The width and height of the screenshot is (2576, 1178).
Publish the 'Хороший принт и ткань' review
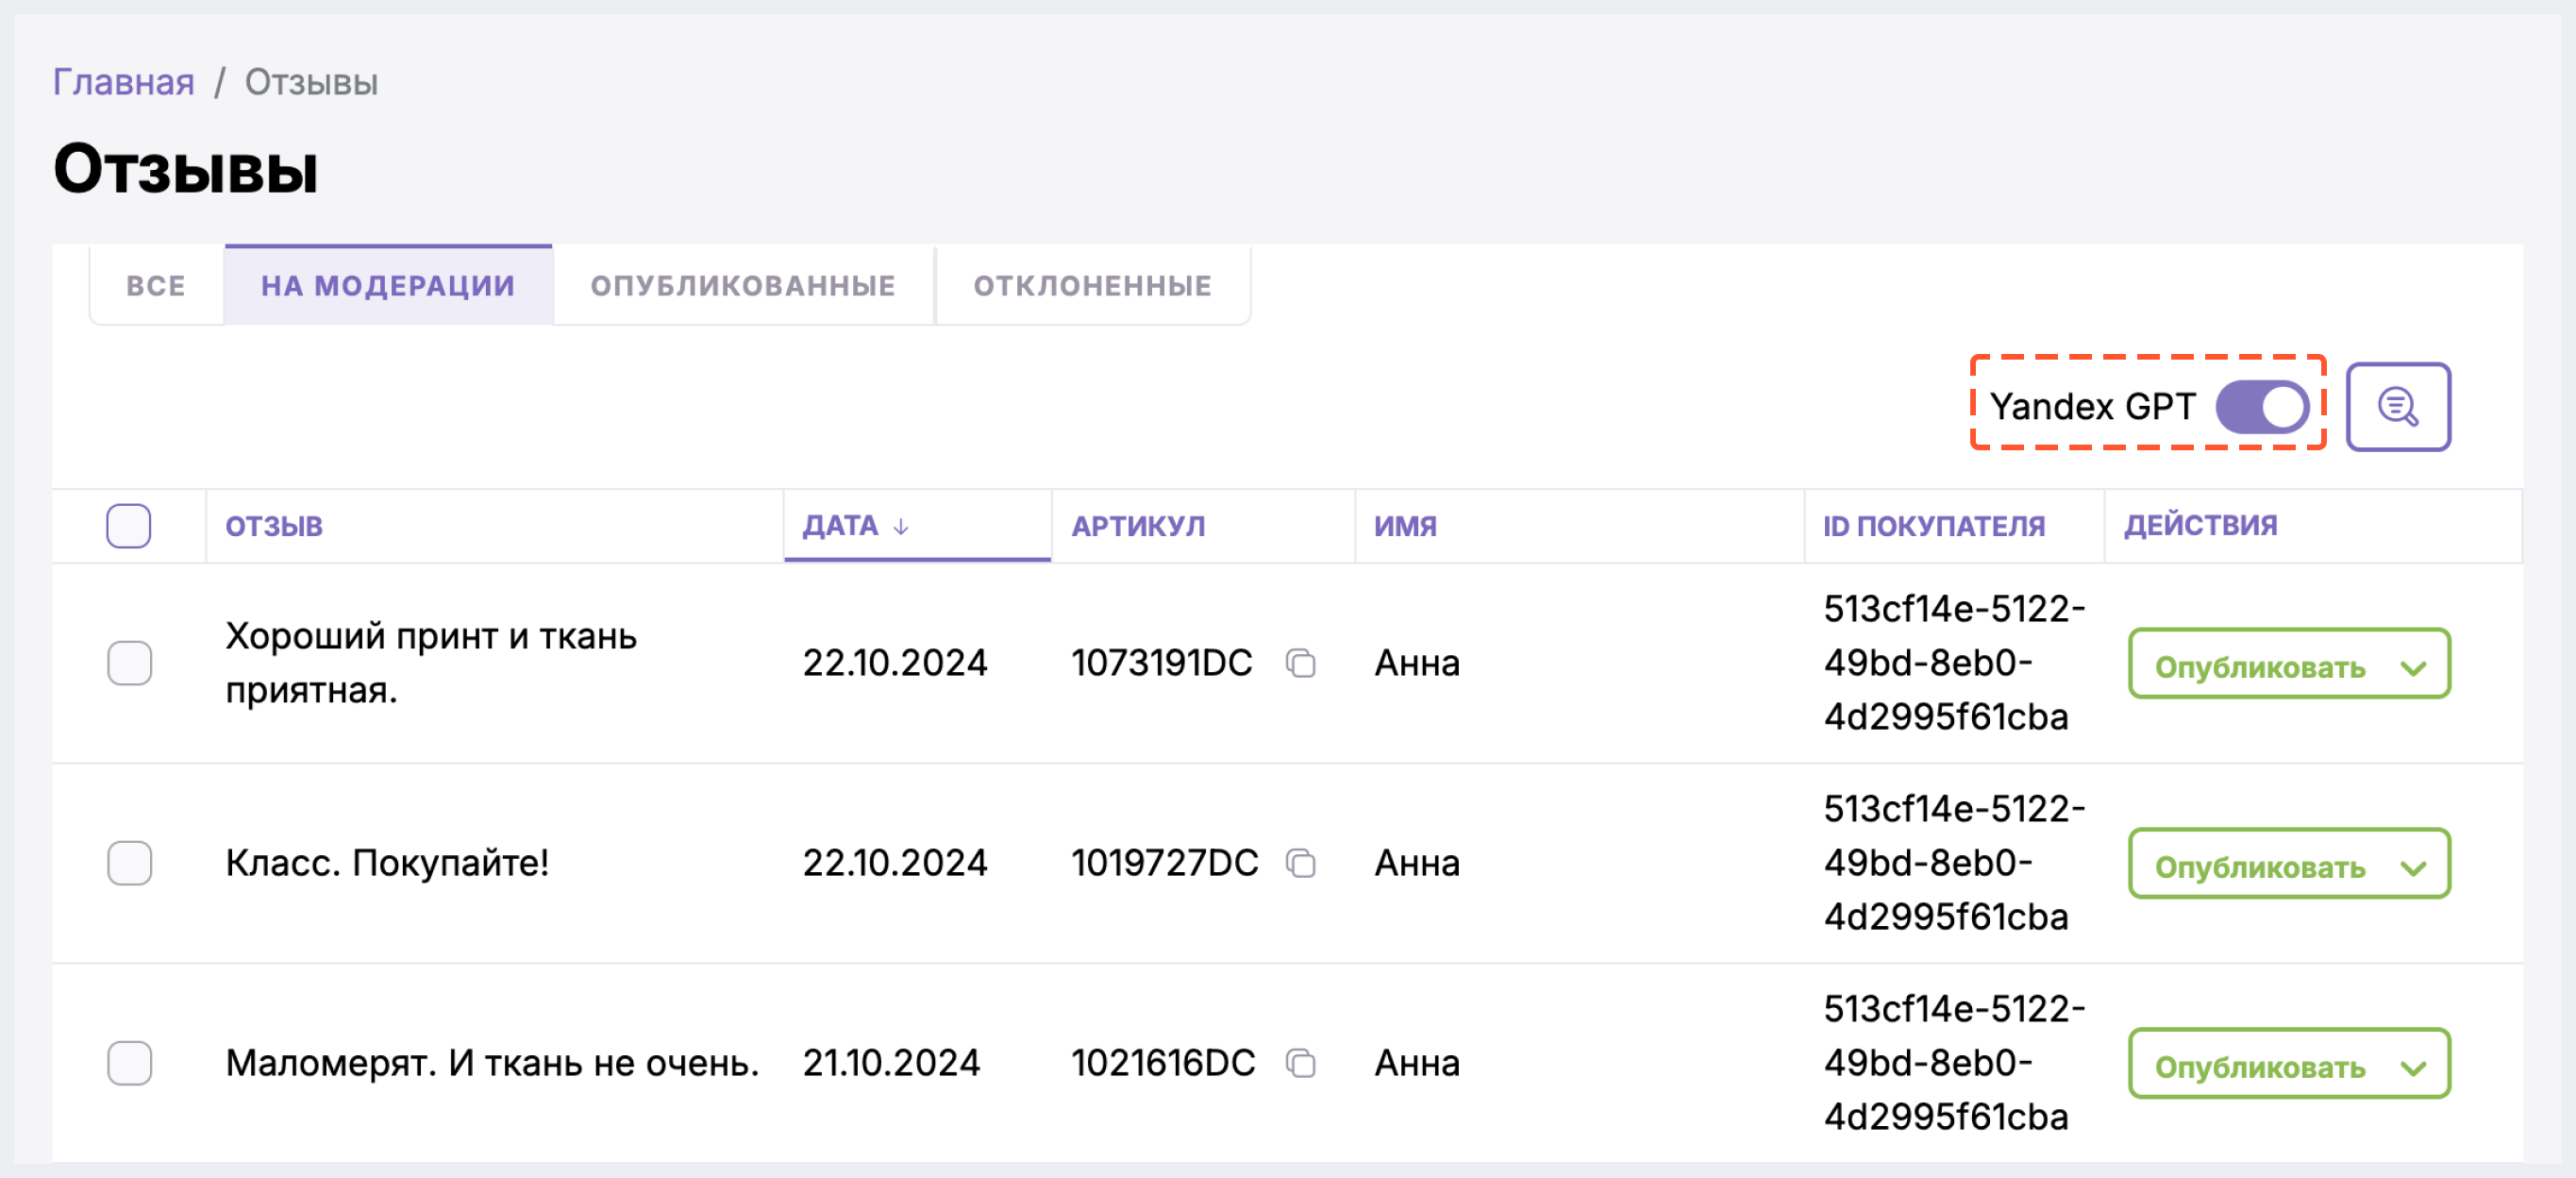pos(2260,667)
